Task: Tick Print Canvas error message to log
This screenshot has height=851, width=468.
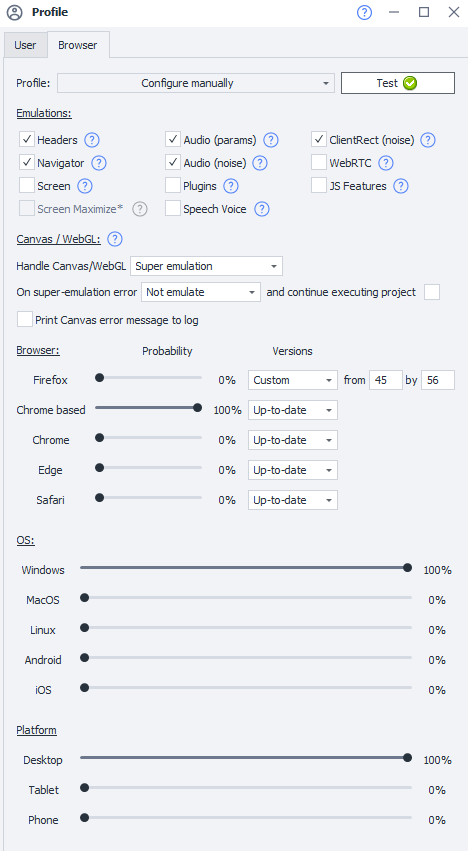Action: pos(25,319)
